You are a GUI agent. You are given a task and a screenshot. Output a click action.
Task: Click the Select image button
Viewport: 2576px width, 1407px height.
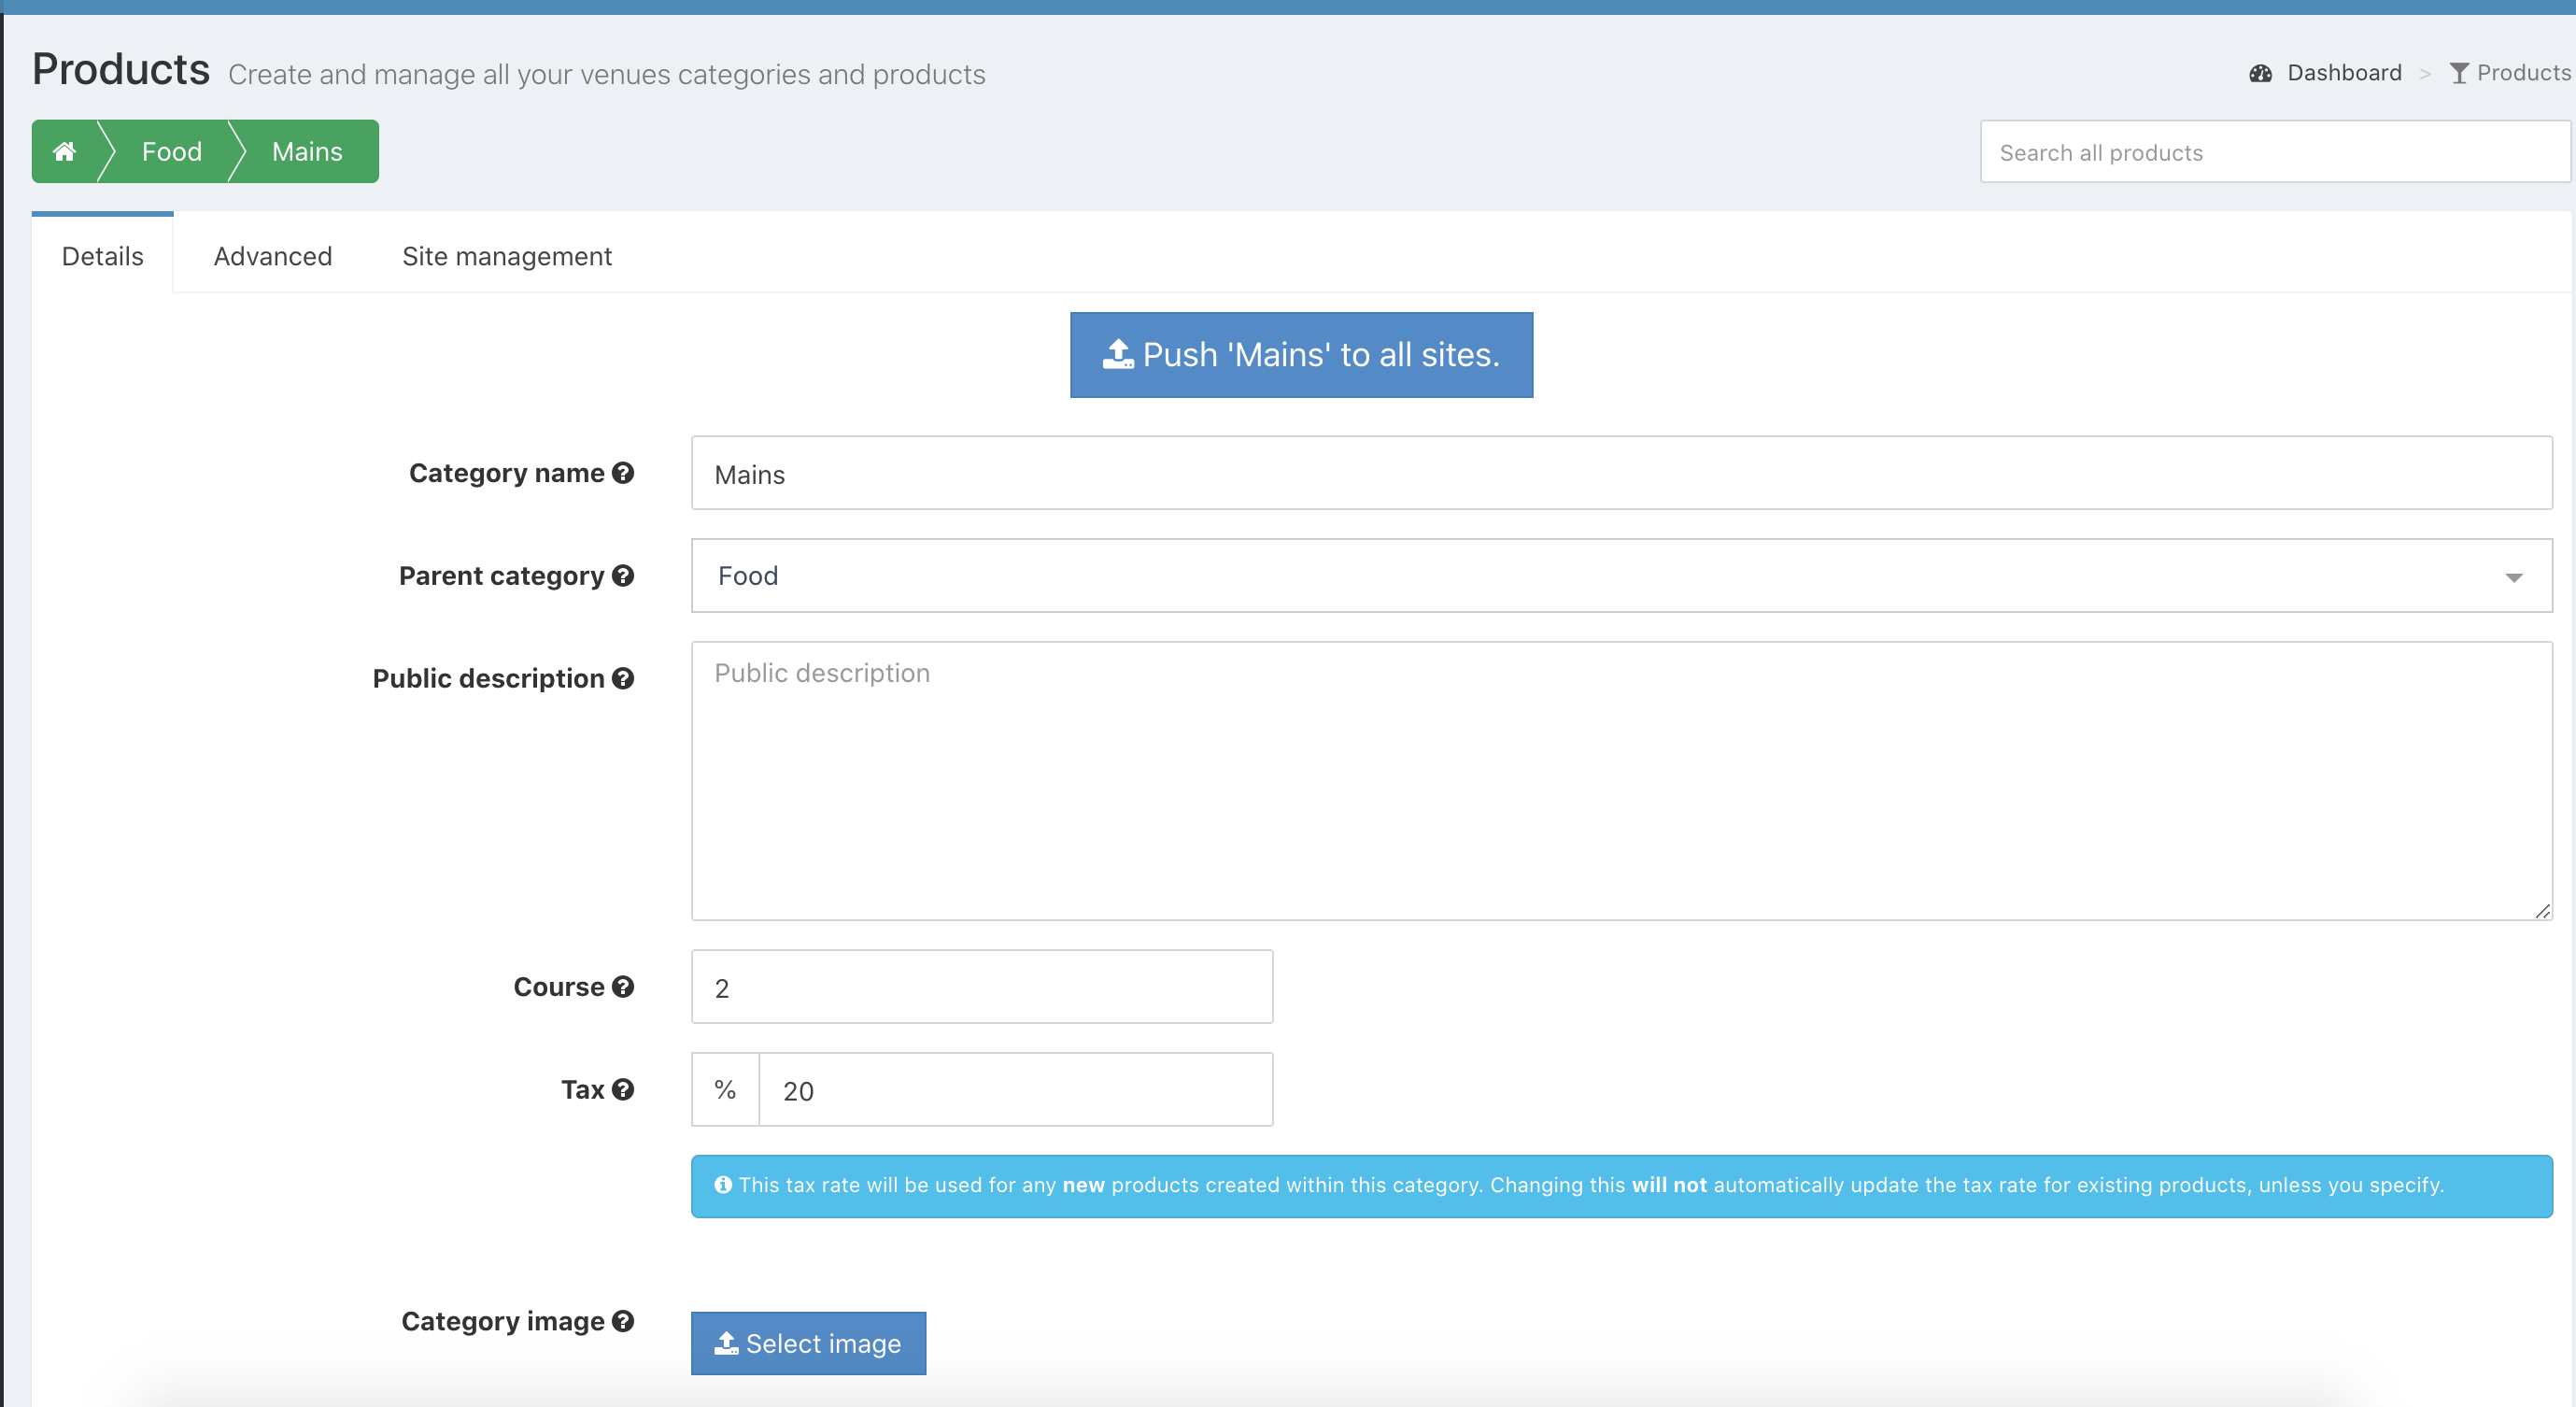[x=808, y=1343]
